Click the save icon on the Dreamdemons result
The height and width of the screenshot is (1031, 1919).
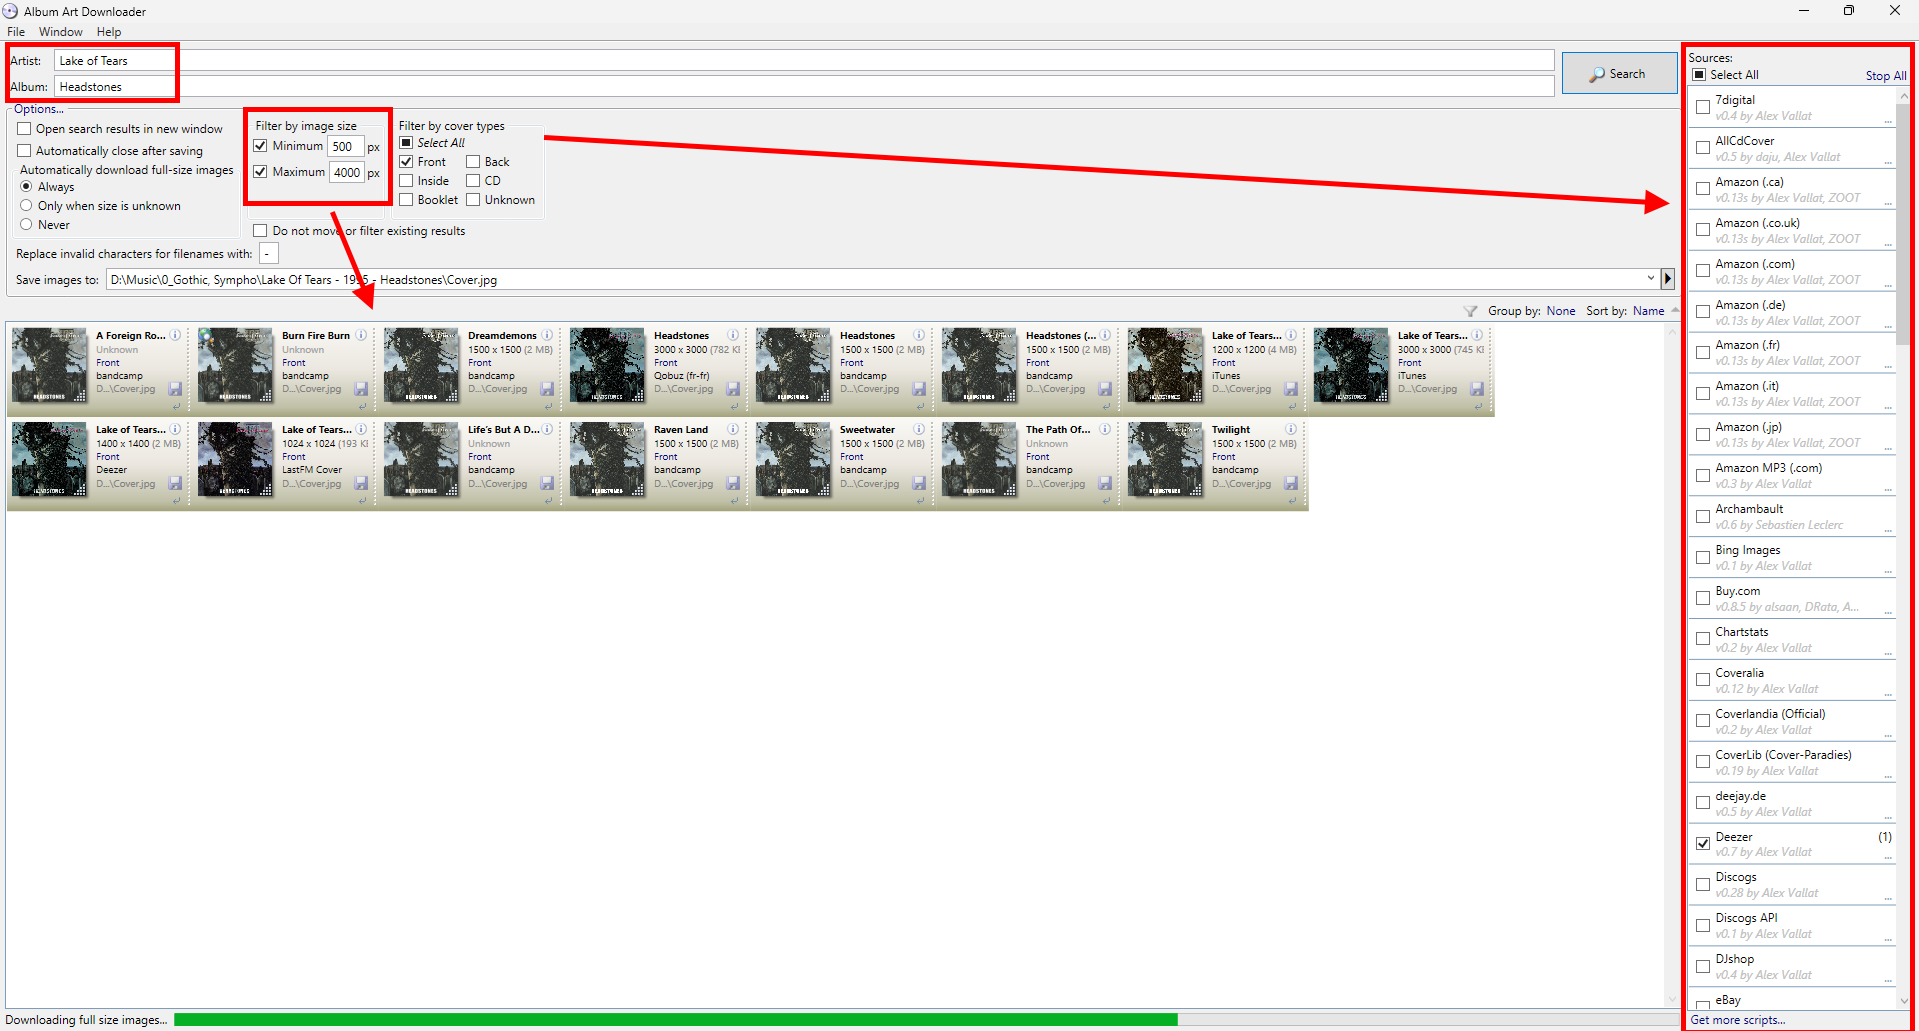pyautogui.click(x=547, y=389)
